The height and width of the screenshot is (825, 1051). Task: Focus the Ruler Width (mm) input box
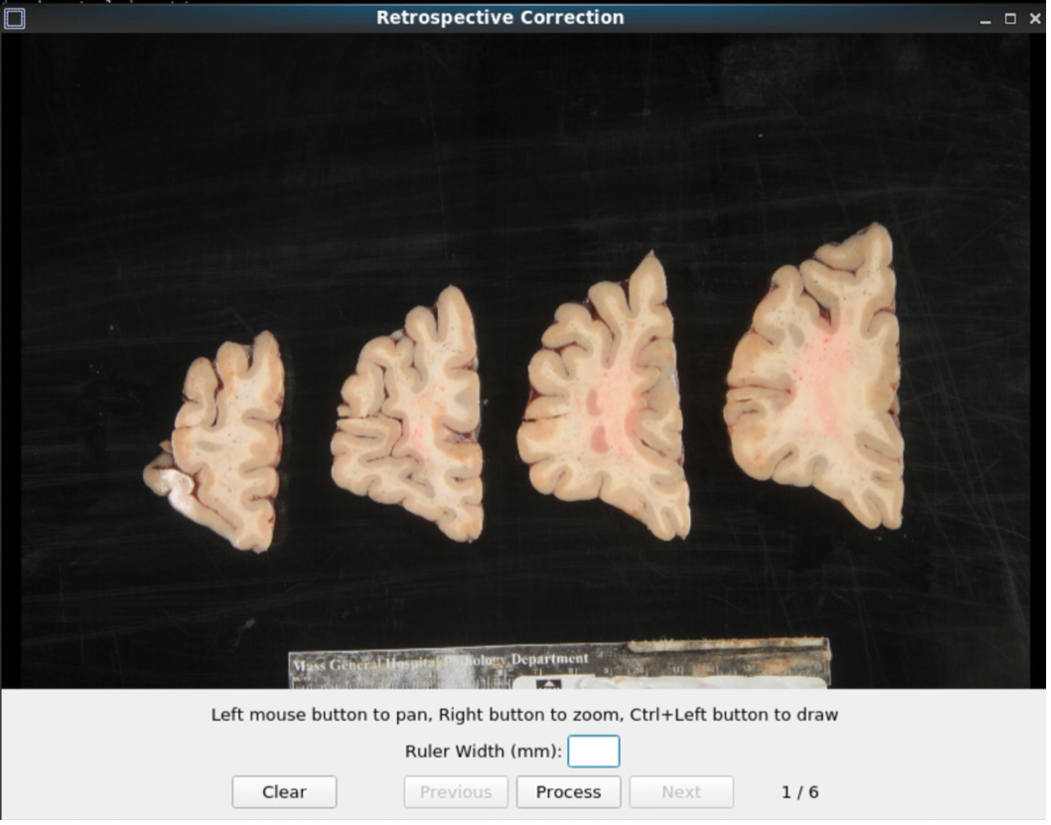click(593, 752)
